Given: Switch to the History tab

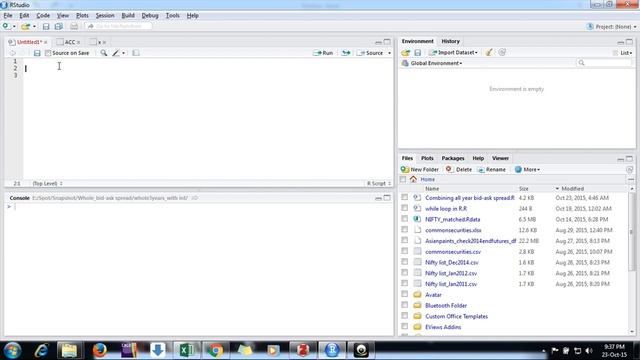Looking at the screenshot, I should point(451,41).
